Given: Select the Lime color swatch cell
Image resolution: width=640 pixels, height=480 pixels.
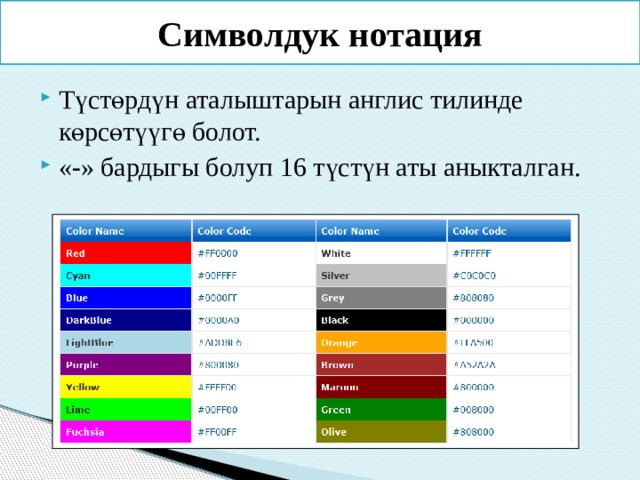Looking at the screenshot, I should tap(126, 409).
